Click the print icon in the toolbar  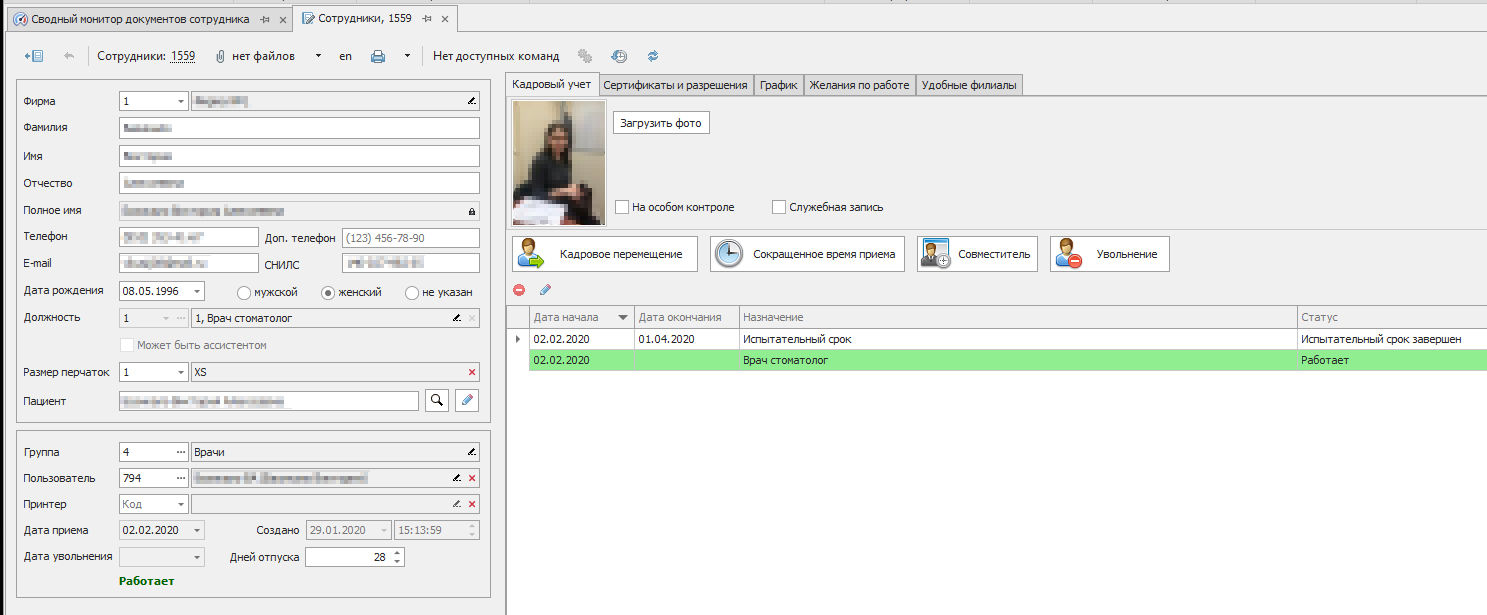click(x=378, y=57)
